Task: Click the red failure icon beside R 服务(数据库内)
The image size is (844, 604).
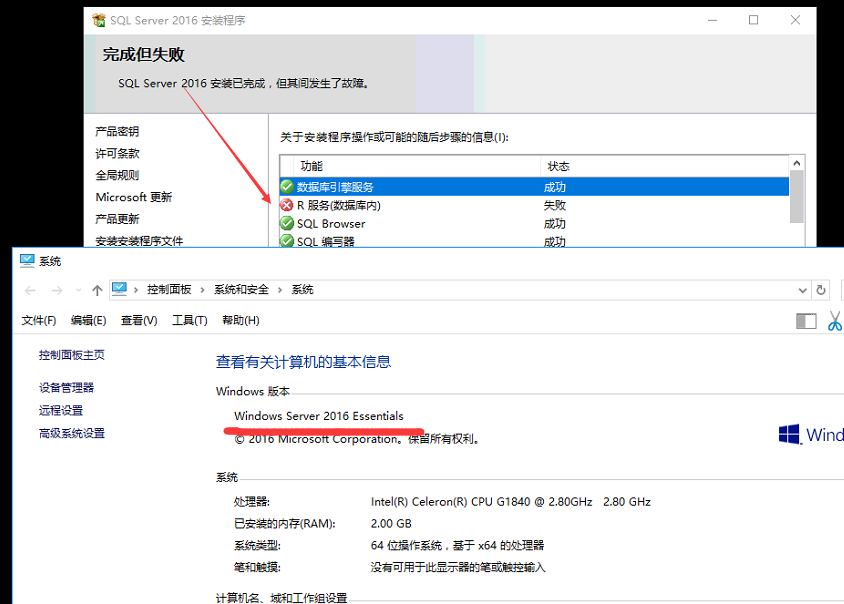Action: (287, 205)
